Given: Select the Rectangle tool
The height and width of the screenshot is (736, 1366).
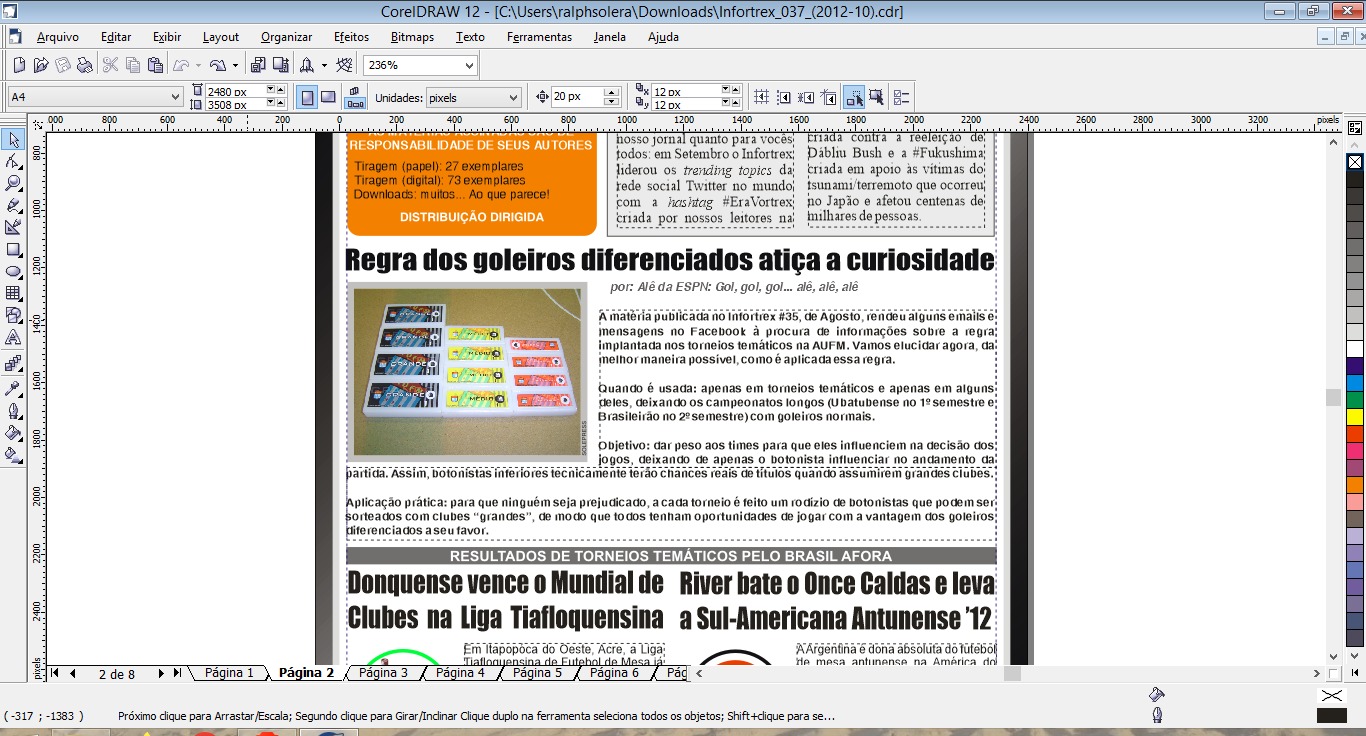Looking at the screenshot, I should (13, 250).
